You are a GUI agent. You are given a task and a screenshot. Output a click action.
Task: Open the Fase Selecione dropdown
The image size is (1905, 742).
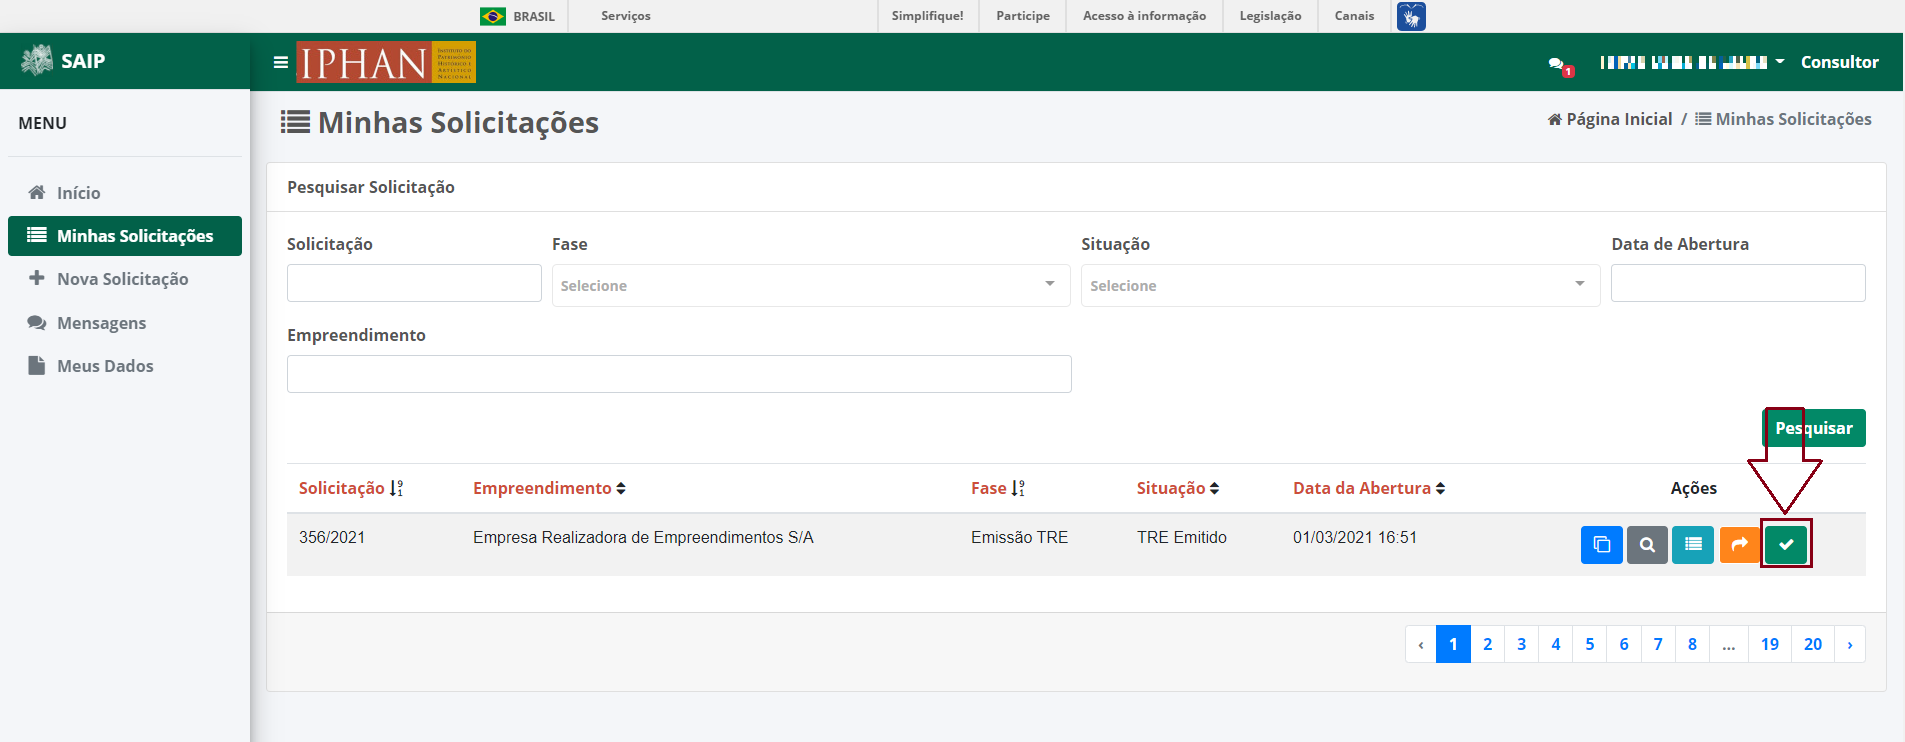(x=811, y=285)
